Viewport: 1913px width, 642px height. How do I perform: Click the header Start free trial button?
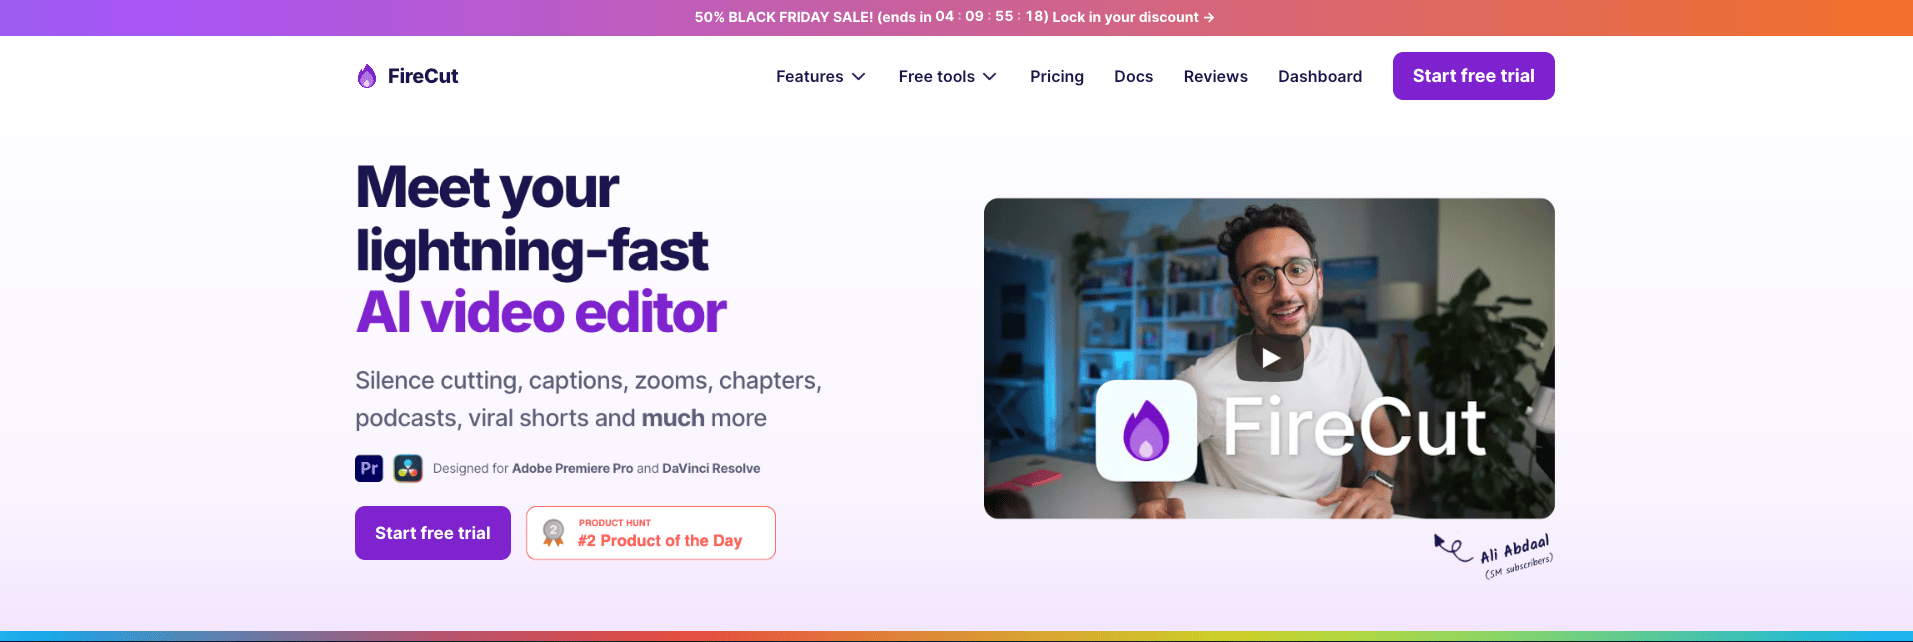[1474, 76]
